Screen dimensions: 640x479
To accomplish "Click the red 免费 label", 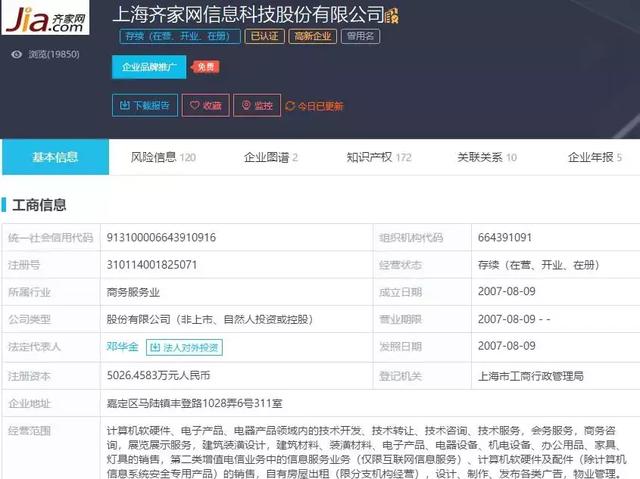I will coord(206,67).
